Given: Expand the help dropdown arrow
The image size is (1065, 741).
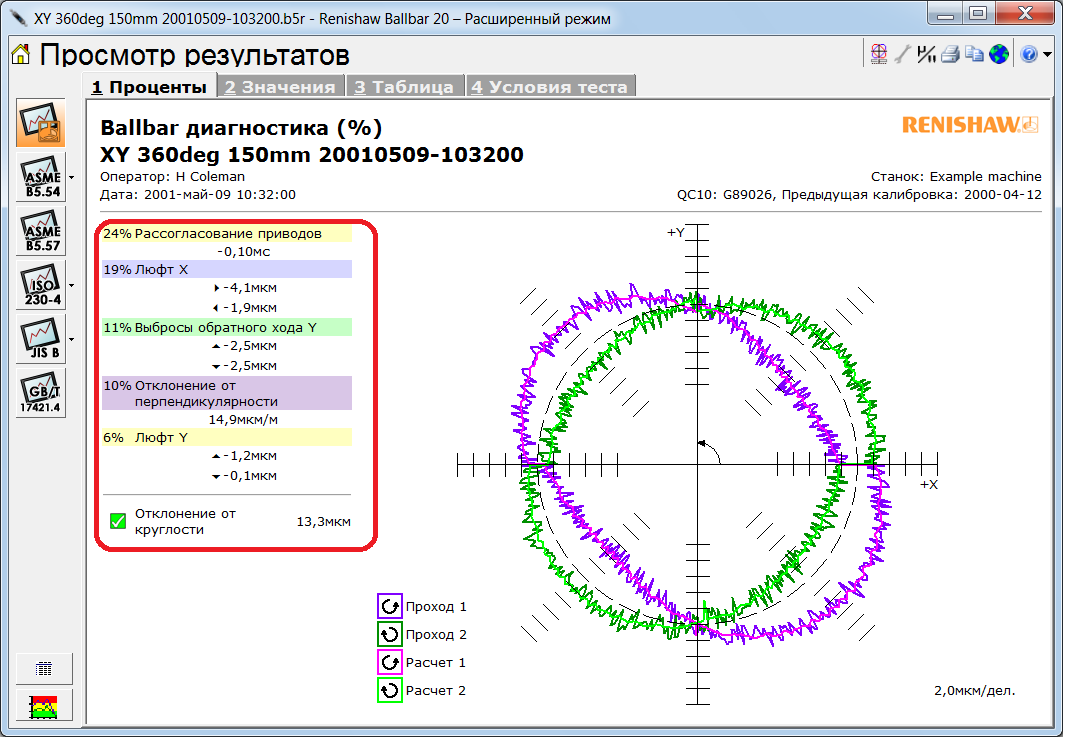Looking at the screenshot, I should pyautogui.click(x=1047, y=54).
